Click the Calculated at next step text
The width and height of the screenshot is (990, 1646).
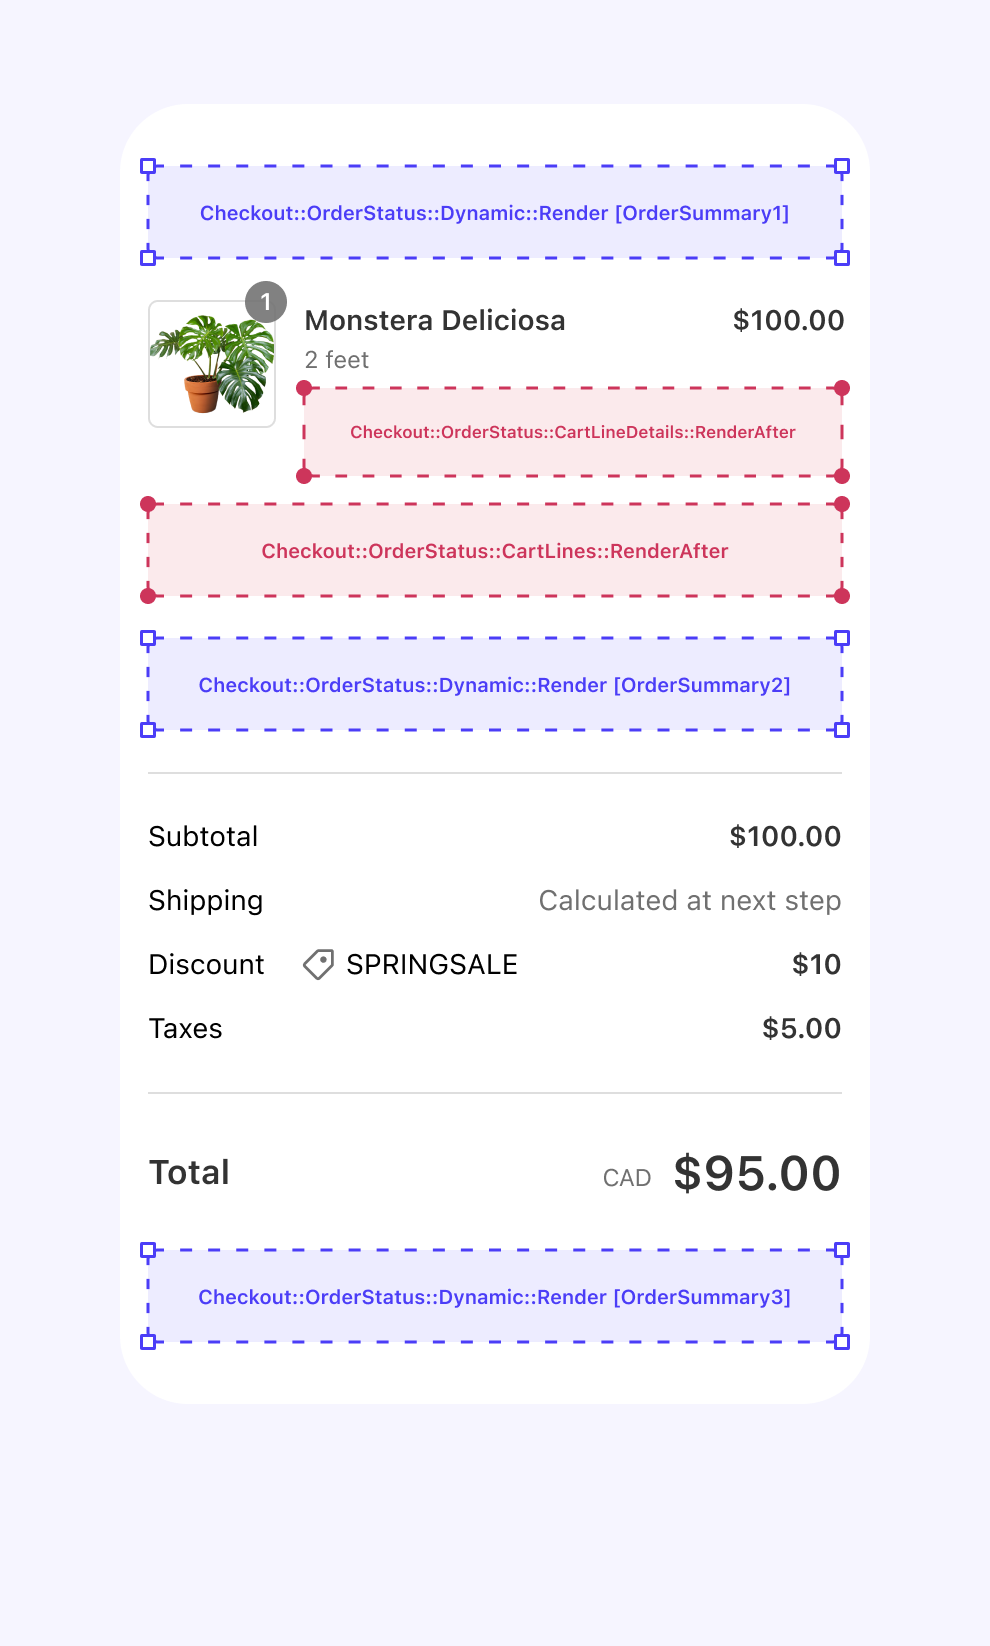point(690,901)
